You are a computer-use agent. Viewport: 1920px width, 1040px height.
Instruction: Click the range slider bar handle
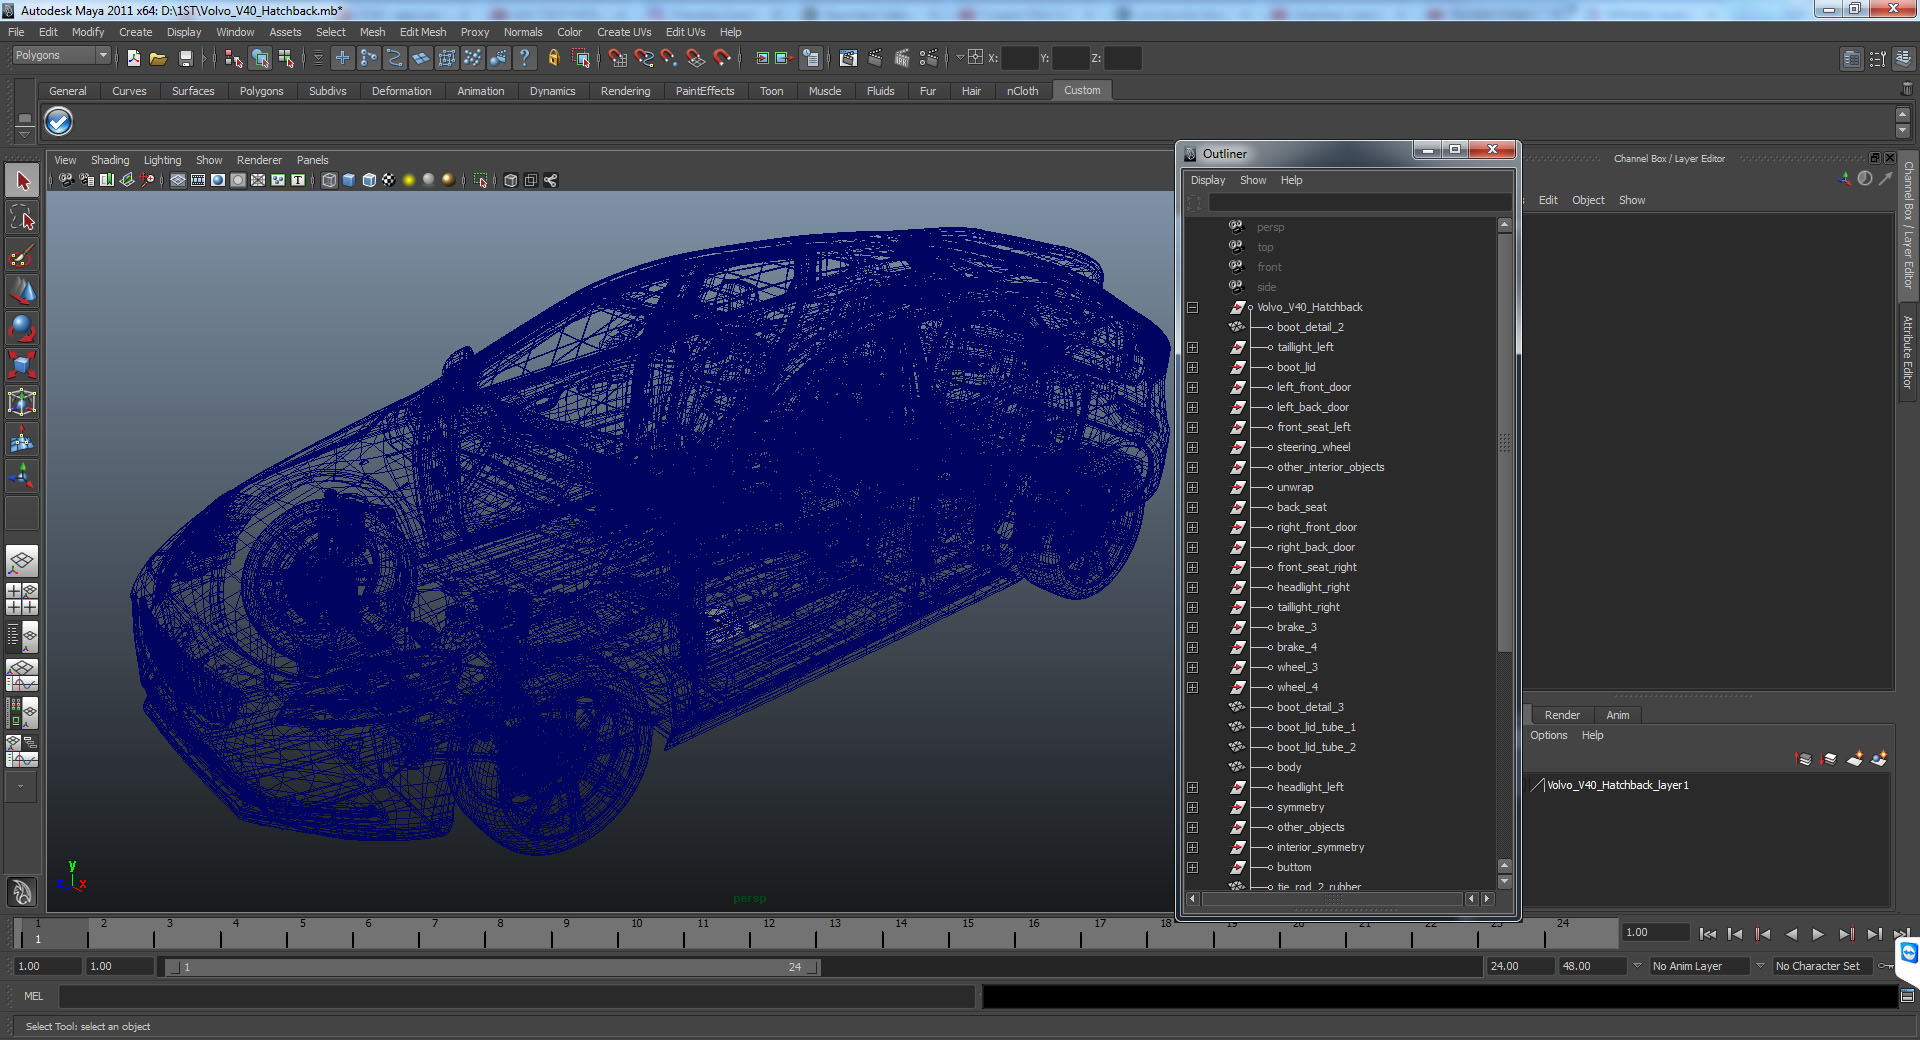click(492, 967)
